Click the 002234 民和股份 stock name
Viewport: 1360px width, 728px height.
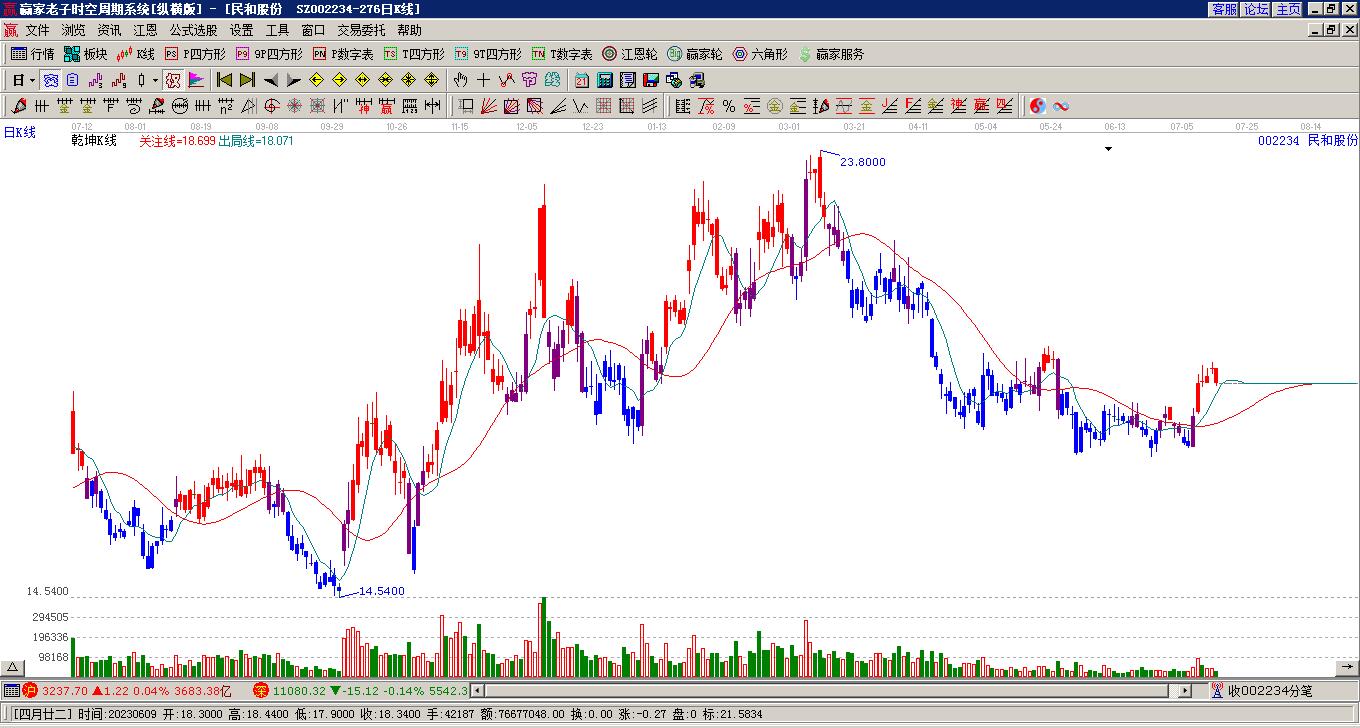coord(1308,141)
